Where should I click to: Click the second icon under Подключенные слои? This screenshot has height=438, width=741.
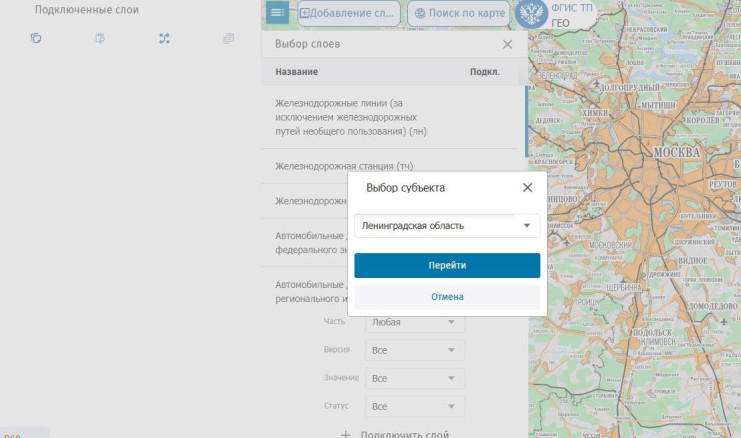coord(100,39)
